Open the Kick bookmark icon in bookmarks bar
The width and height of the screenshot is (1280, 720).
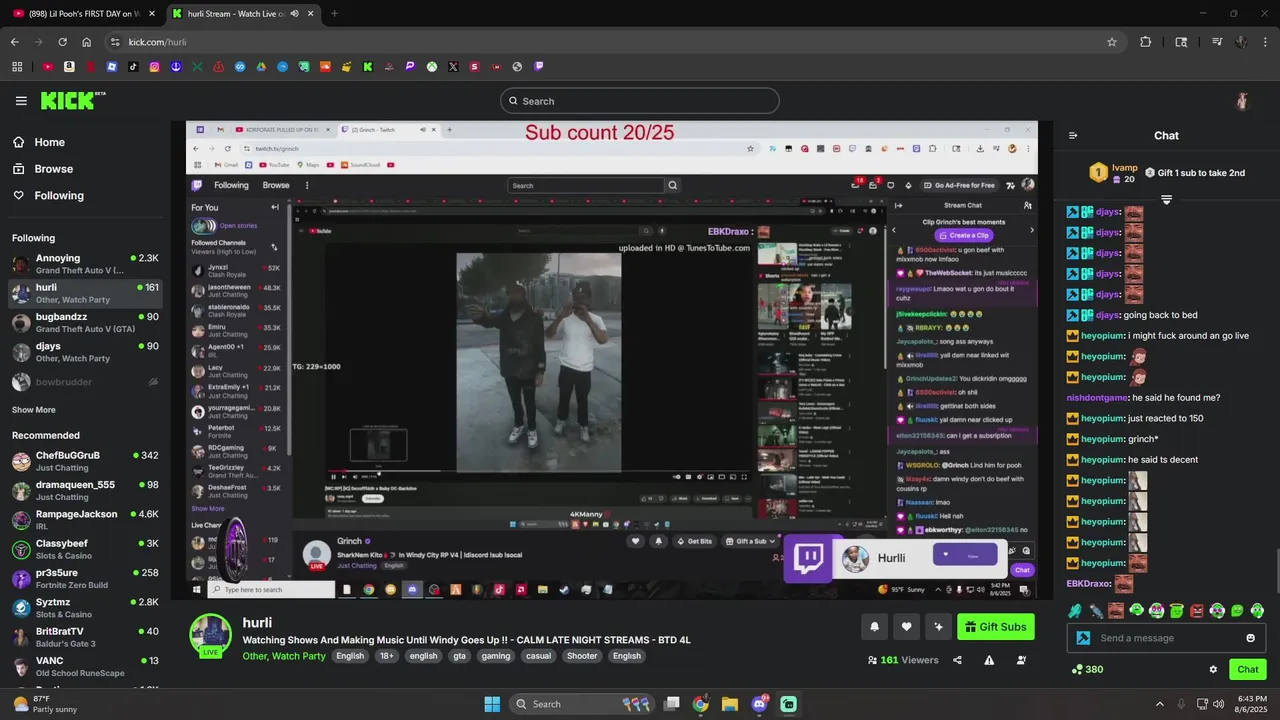coord(368,66)
